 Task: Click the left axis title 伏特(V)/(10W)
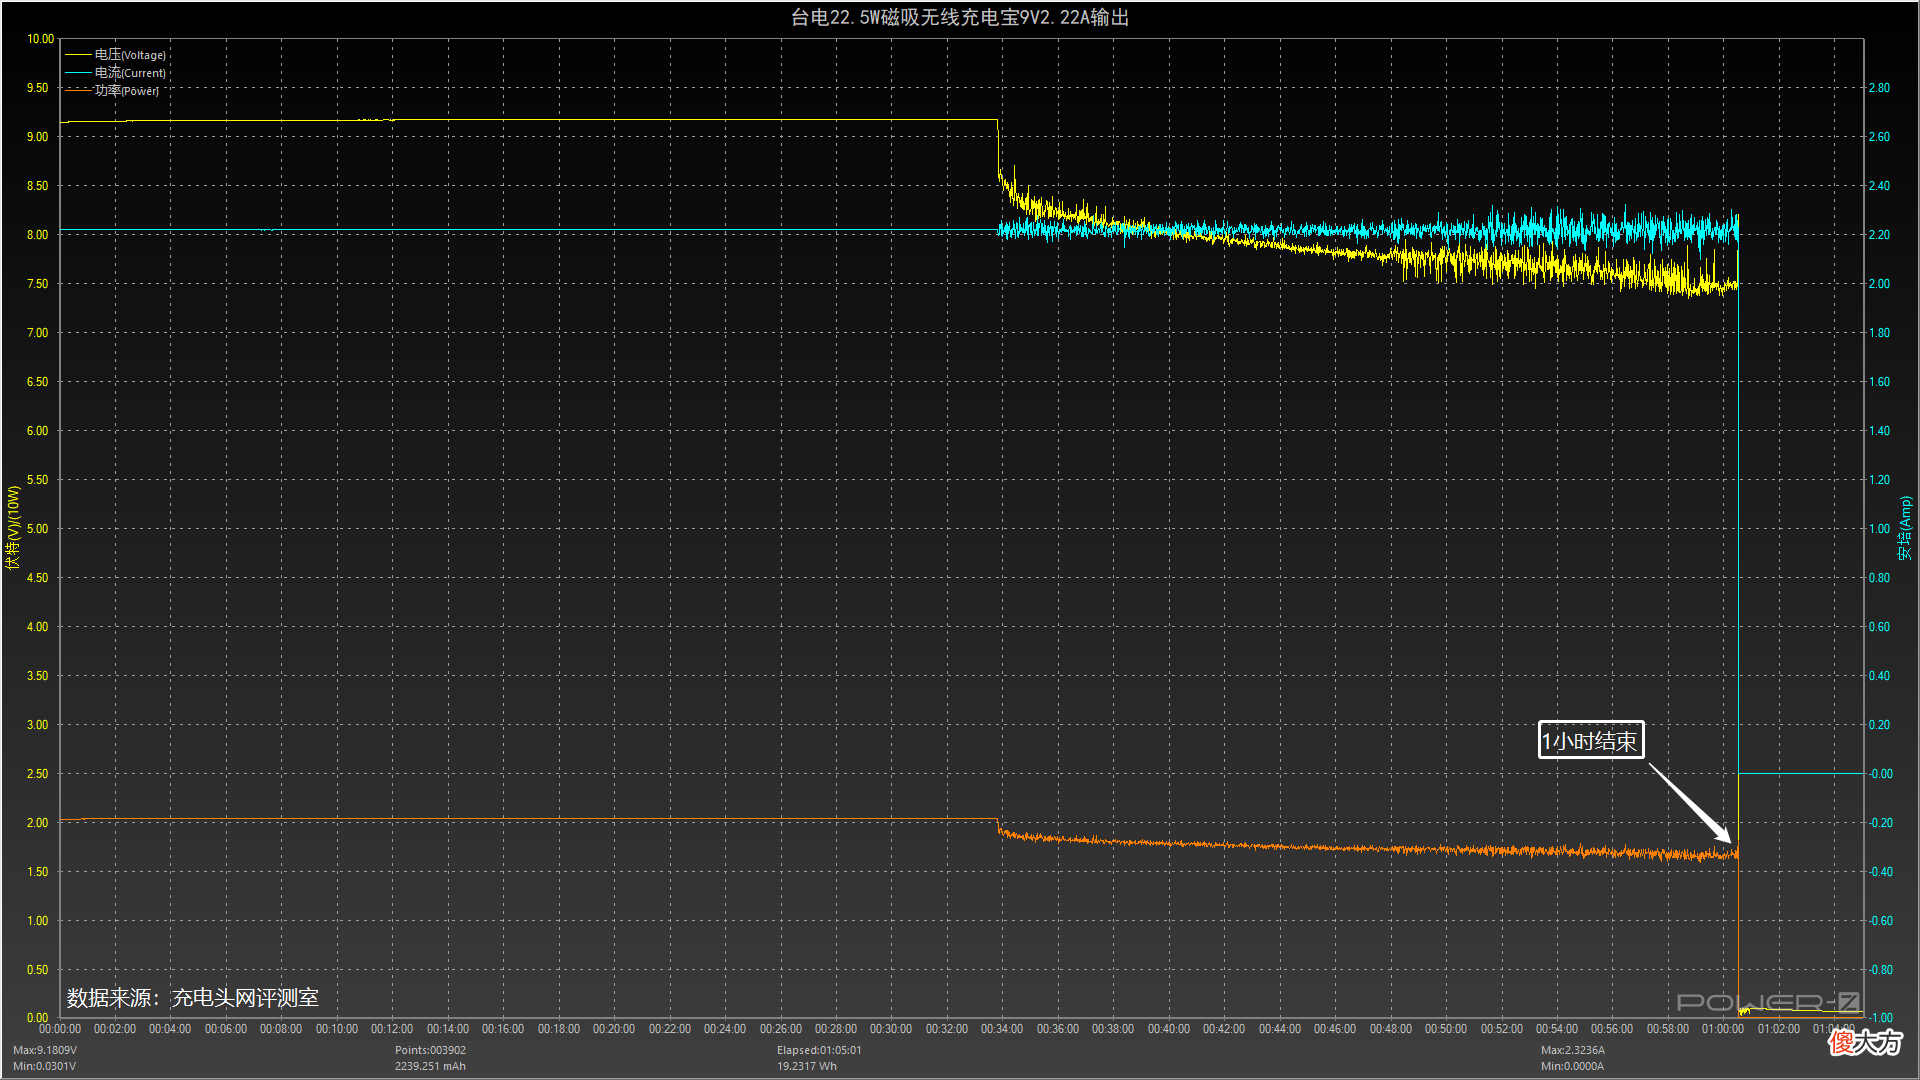pos(13,528)
